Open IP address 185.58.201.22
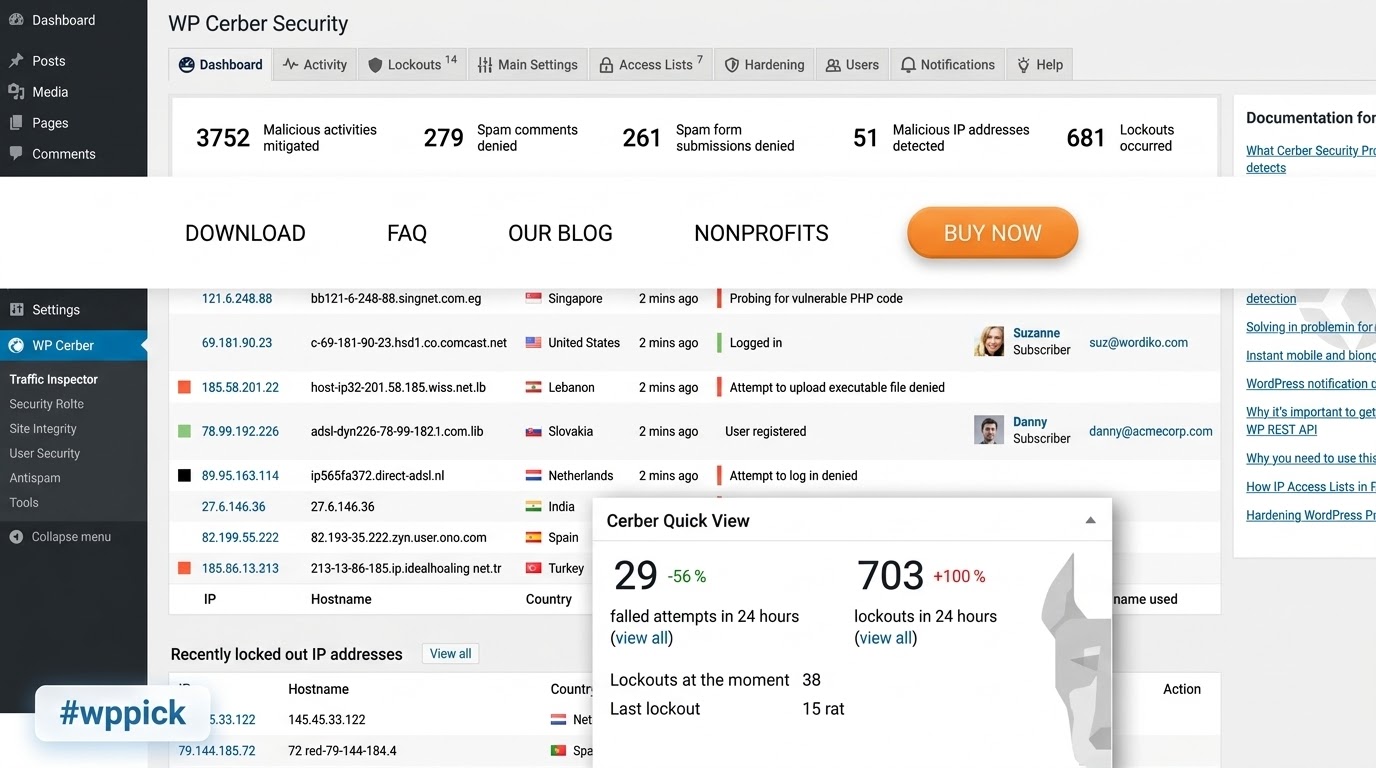 (240, 387)
